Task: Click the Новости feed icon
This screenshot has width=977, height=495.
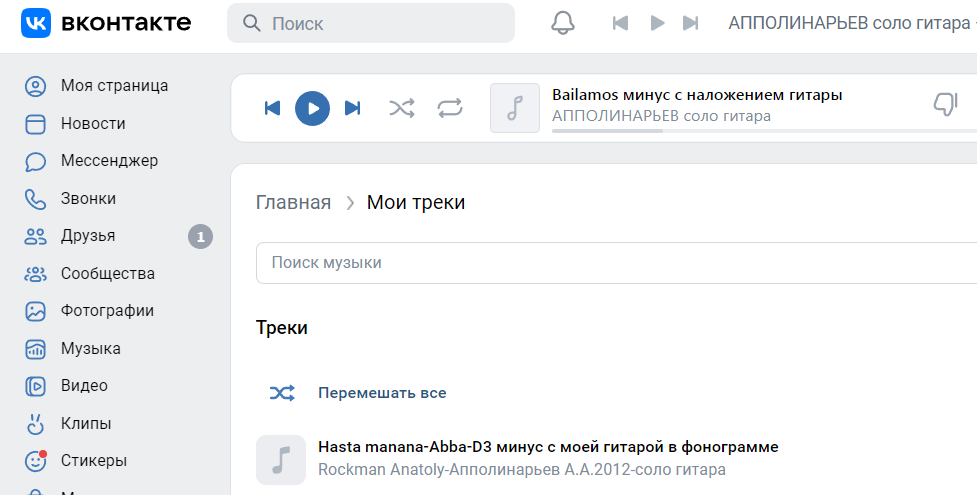Action: pyautogui.click(x=36, y=124)
